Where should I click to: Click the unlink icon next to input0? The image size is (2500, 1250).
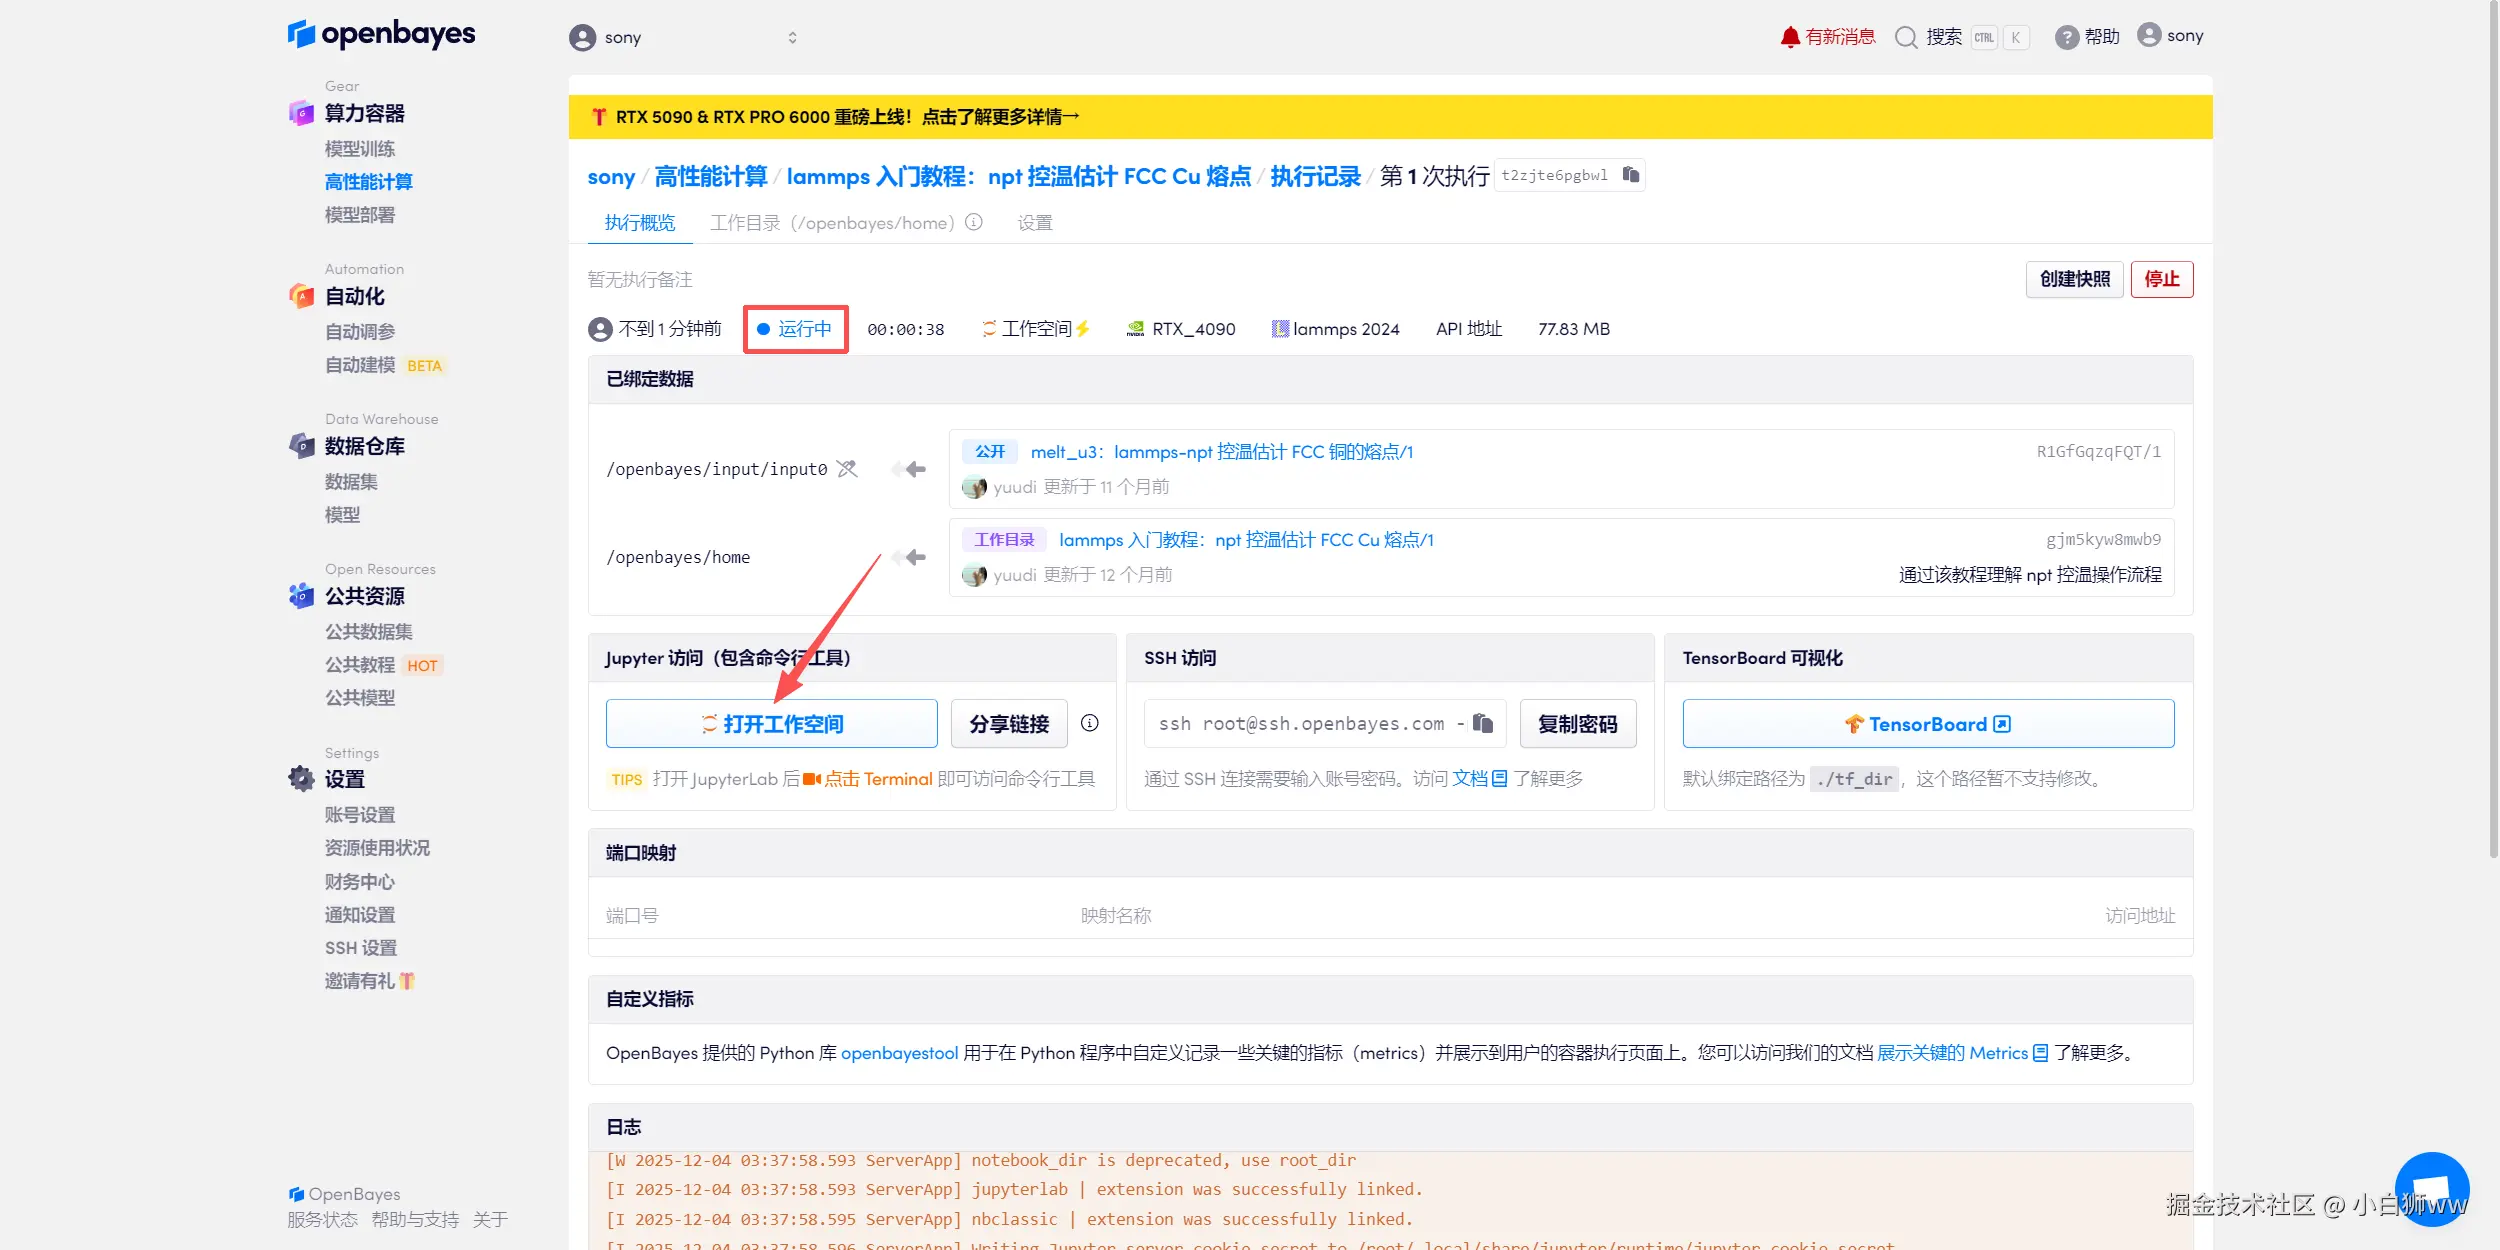pyautogui.click(x=847, y=469)
